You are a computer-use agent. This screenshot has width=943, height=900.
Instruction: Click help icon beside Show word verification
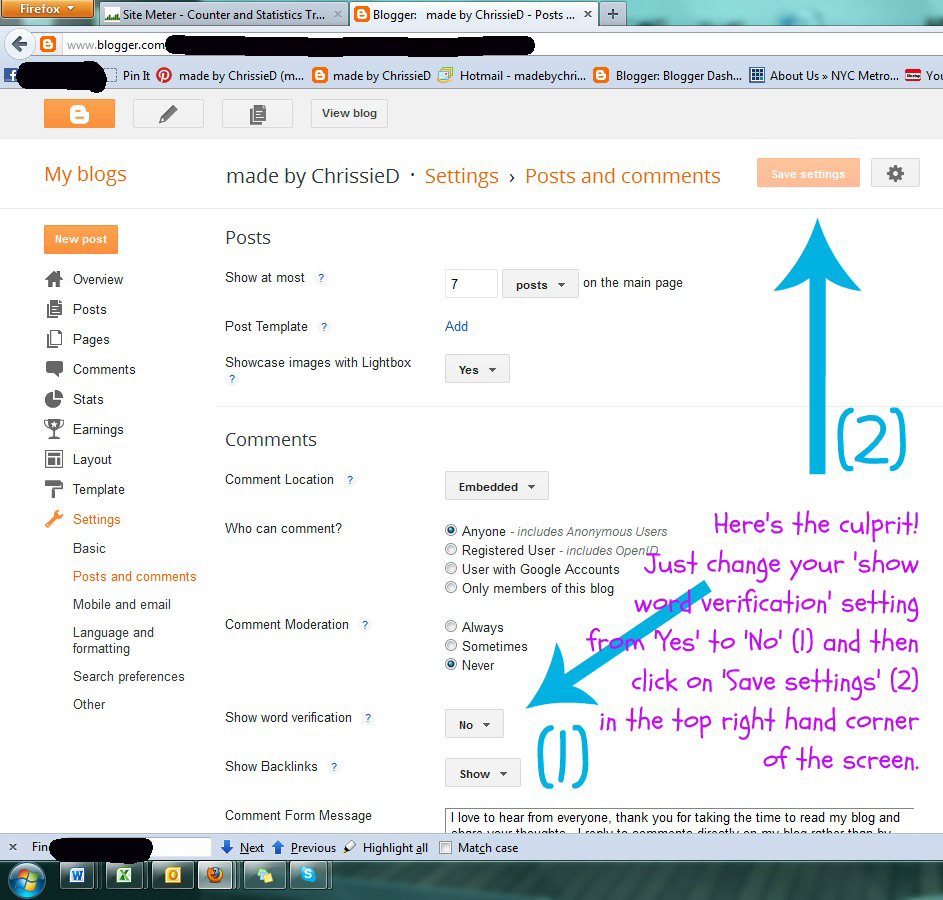tap(368, 717)
